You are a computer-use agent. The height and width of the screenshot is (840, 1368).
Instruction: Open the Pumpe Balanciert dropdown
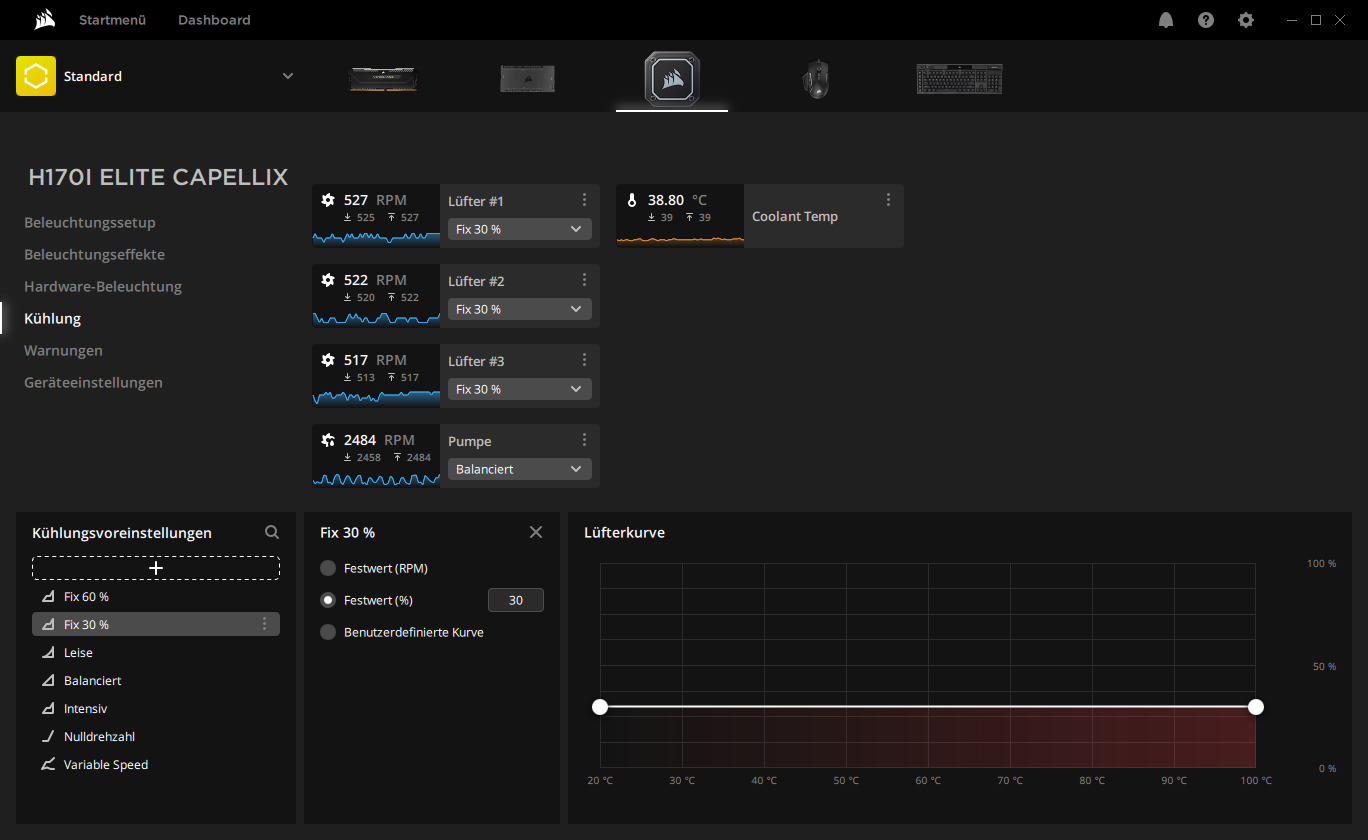click(519, 469)
